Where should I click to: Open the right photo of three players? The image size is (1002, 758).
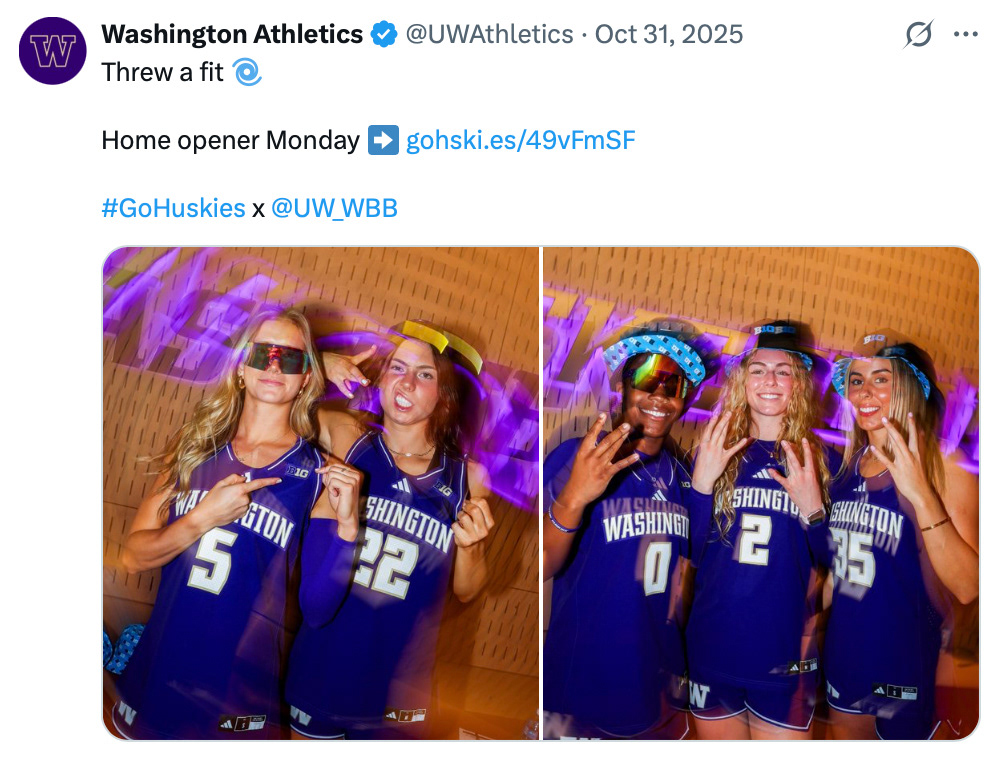coord(760,493)
